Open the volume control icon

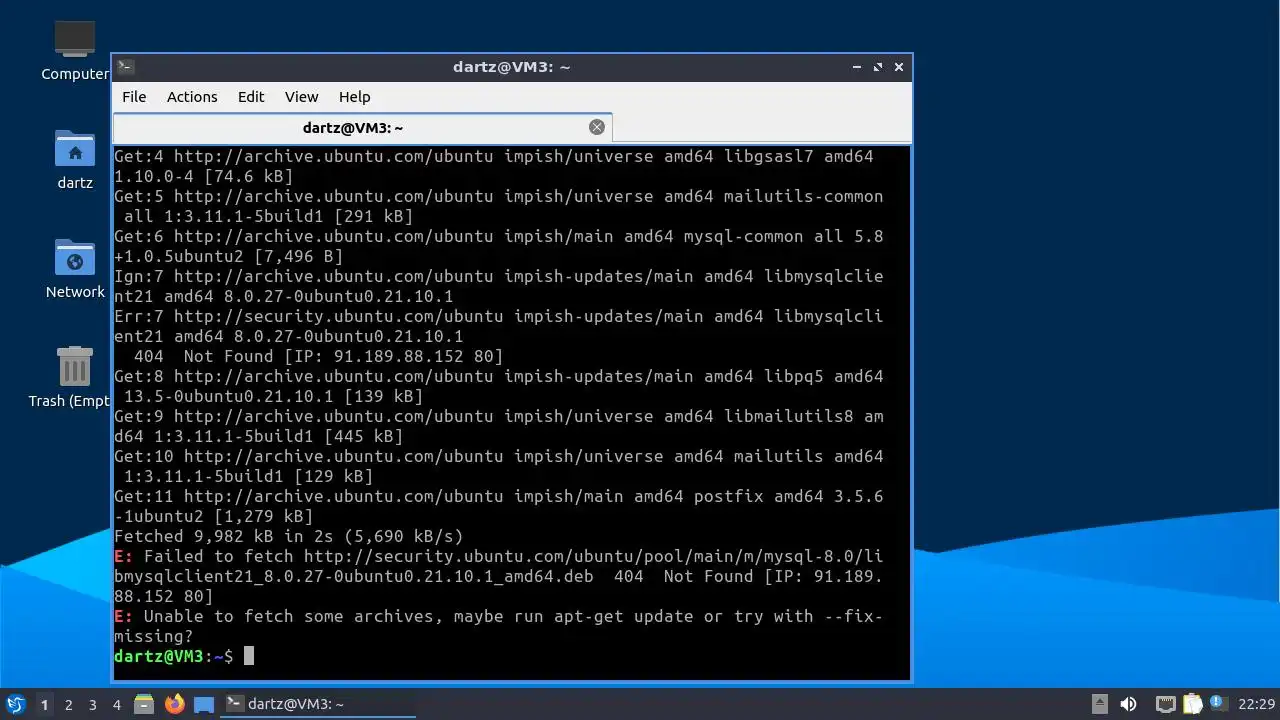tap(1128, 704)
